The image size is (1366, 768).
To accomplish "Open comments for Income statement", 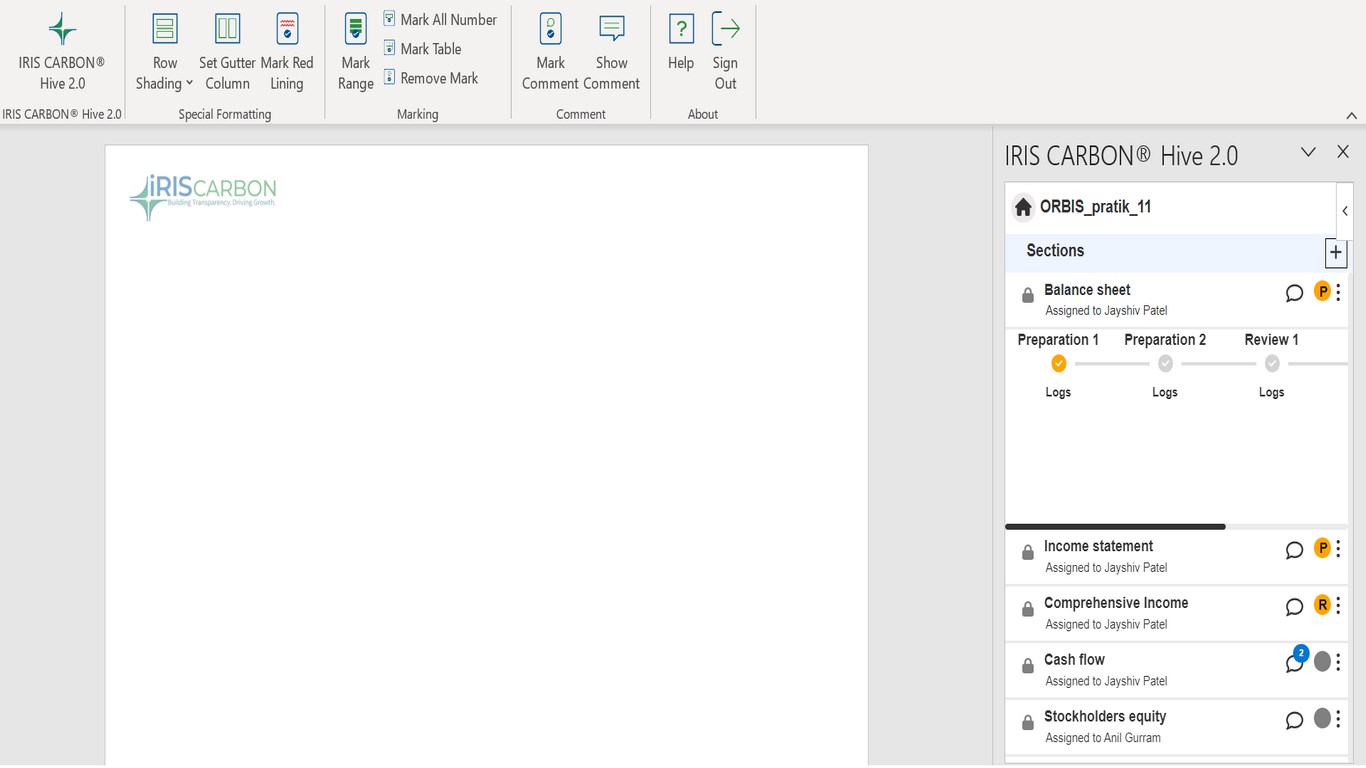I will [x=1294, y=550].
